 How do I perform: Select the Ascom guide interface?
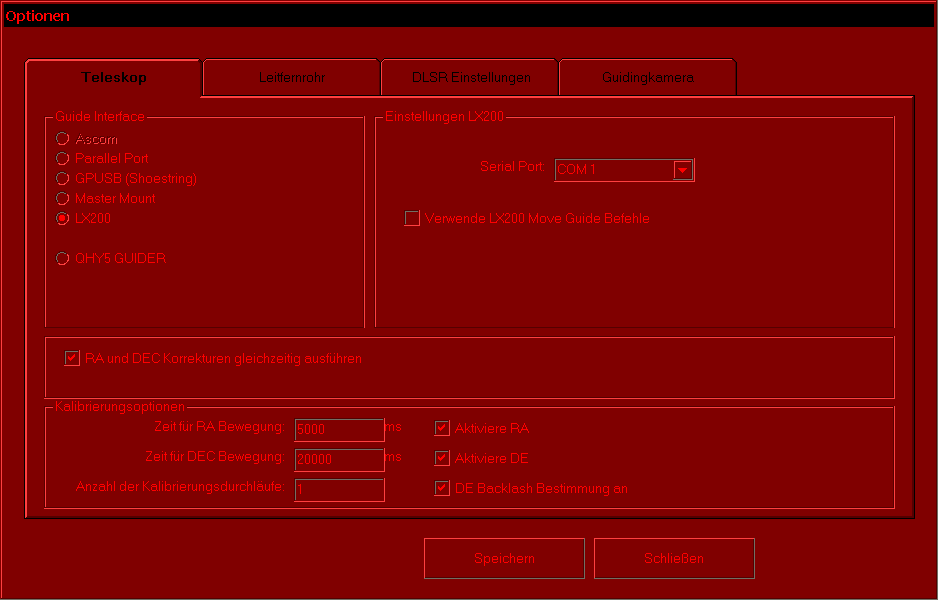tap(63, 139)
